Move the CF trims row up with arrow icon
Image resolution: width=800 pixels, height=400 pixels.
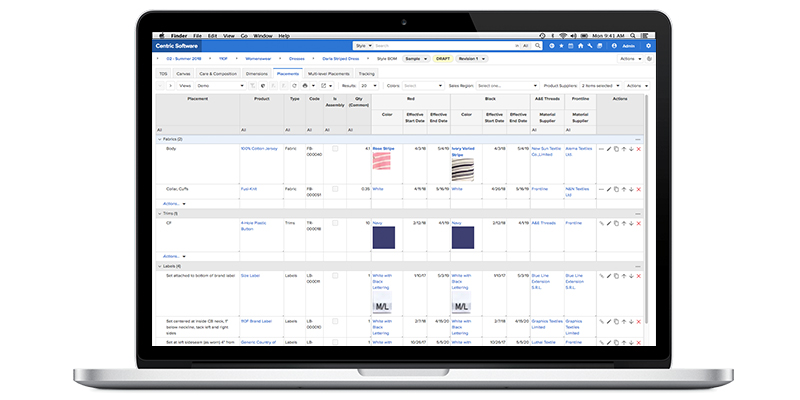pos(622,224)
